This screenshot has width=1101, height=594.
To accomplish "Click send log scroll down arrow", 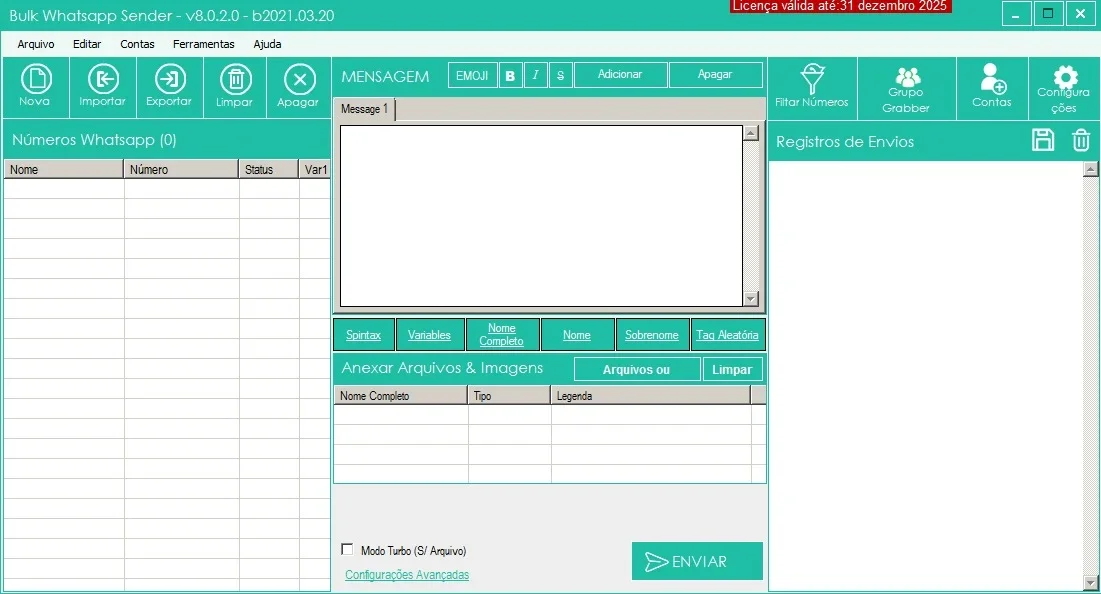I will [1090, 583].
